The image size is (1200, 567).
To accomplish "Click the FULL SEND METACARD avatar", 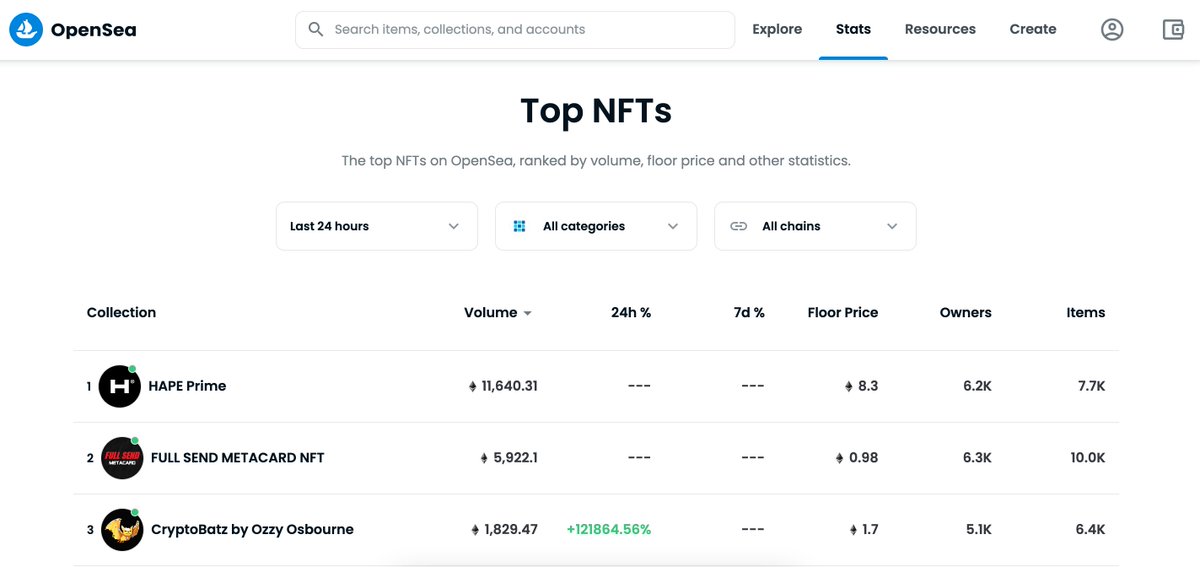I will (122, 458).
